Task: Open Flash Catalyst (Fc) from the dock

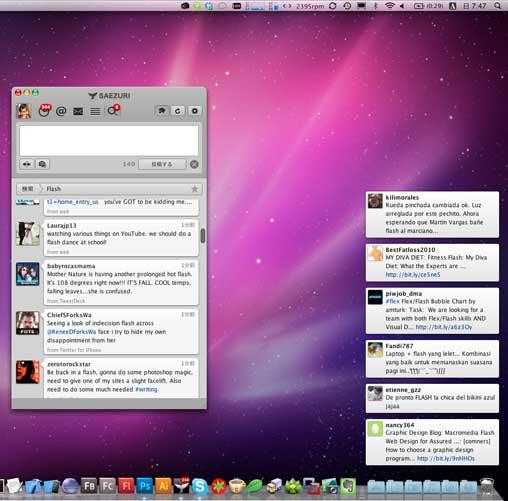Action: tap(107, 486)
